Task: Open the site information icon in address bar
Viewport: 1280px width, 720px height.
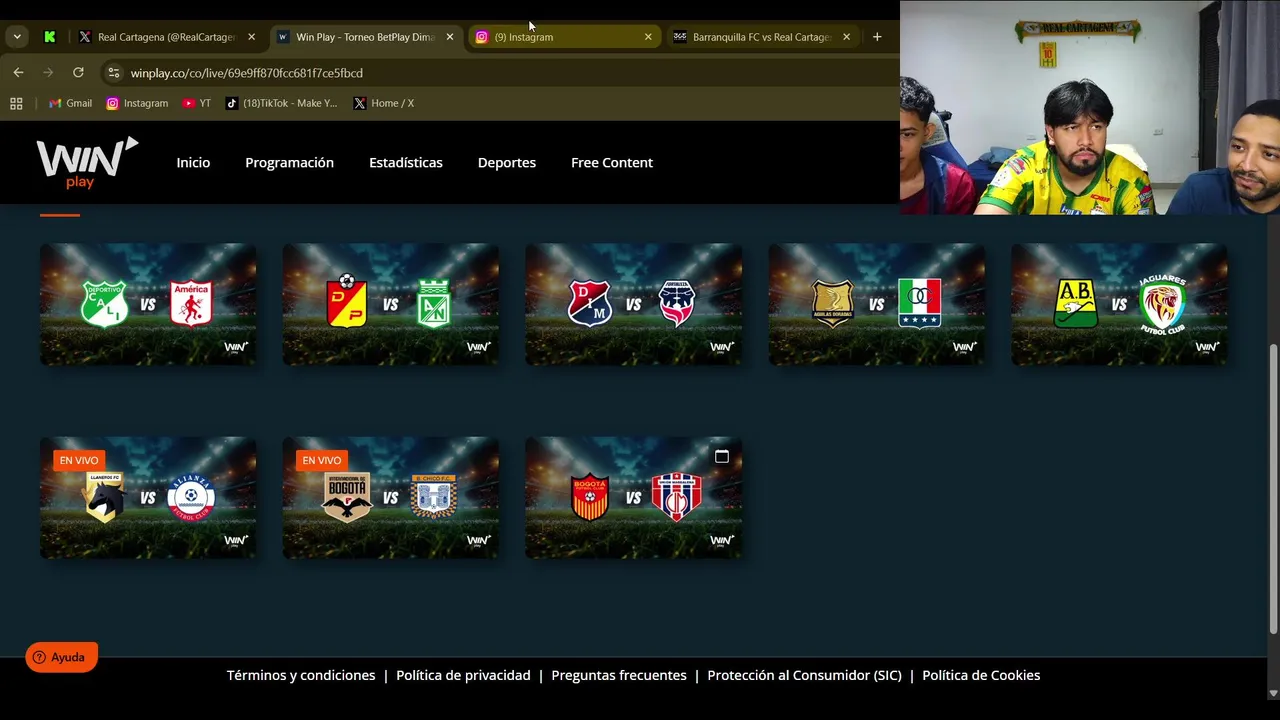Action: pyautogui.click(x=114, y=73)
